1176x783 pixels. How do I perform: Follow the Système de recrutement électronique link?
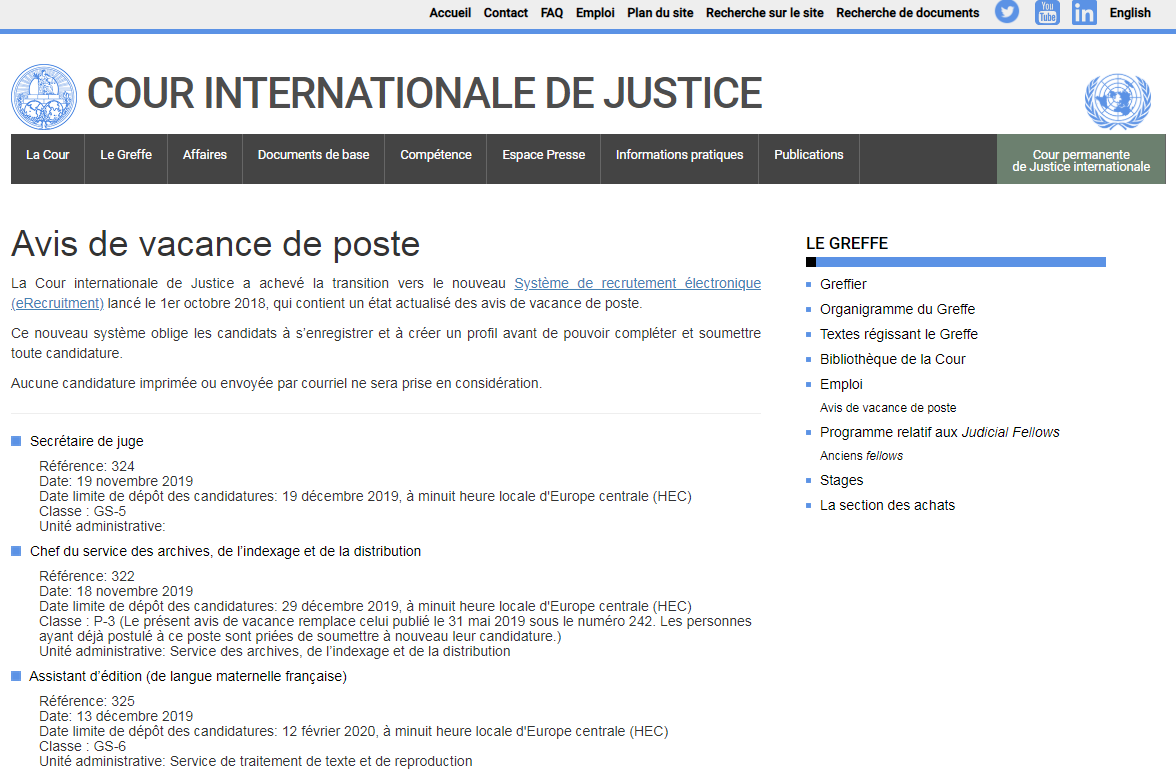(637, 284)
